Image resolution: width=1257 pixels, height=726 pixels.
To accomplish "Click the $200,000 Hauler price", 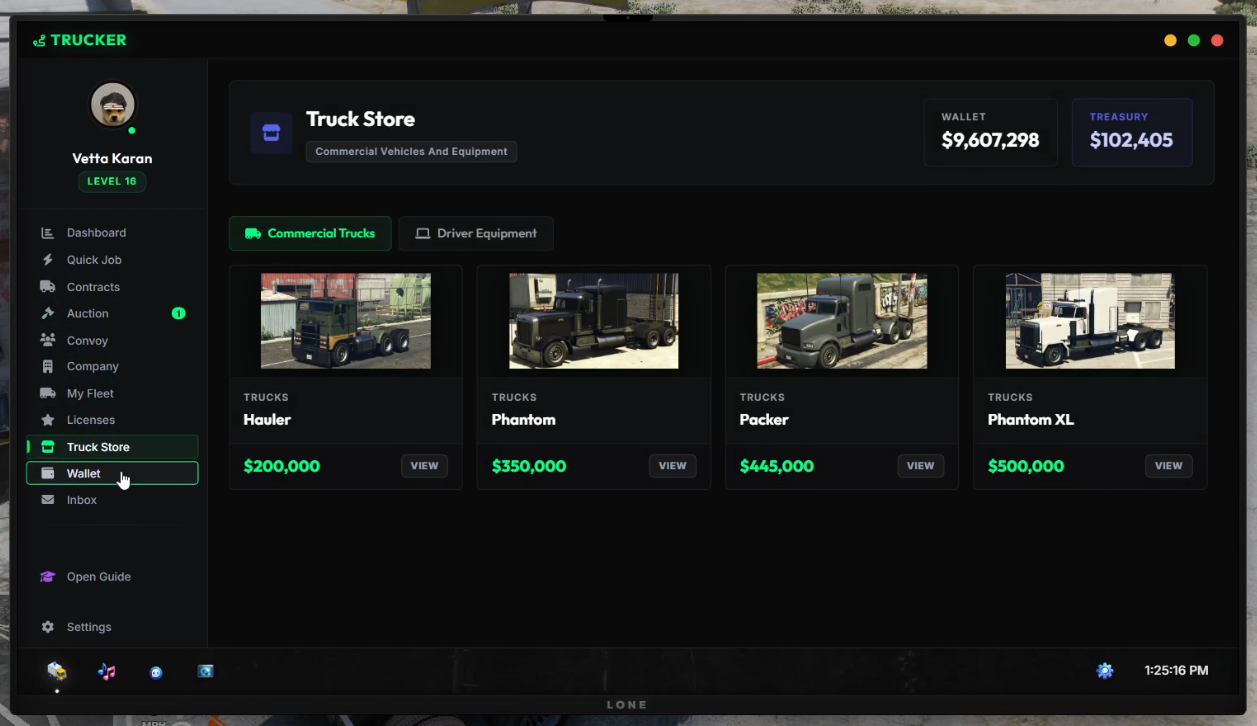I will click(282, 466).
